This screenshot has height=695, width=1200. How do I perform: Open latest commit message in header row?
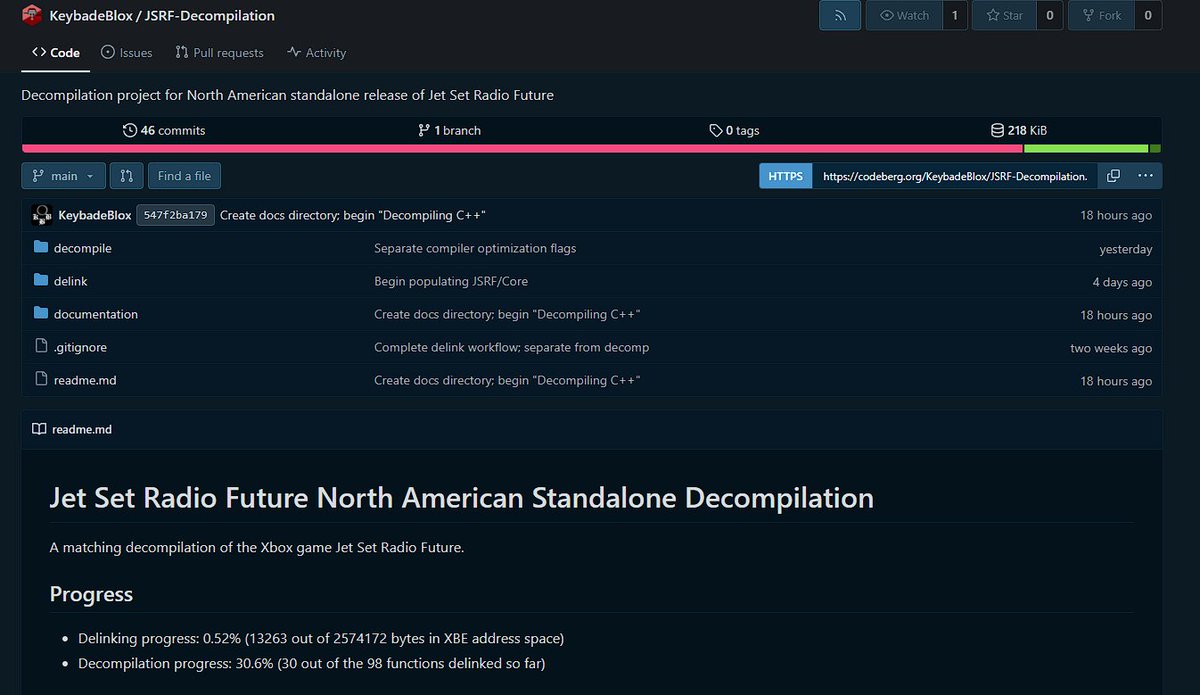pyautogui.click(x=353, y=215)
